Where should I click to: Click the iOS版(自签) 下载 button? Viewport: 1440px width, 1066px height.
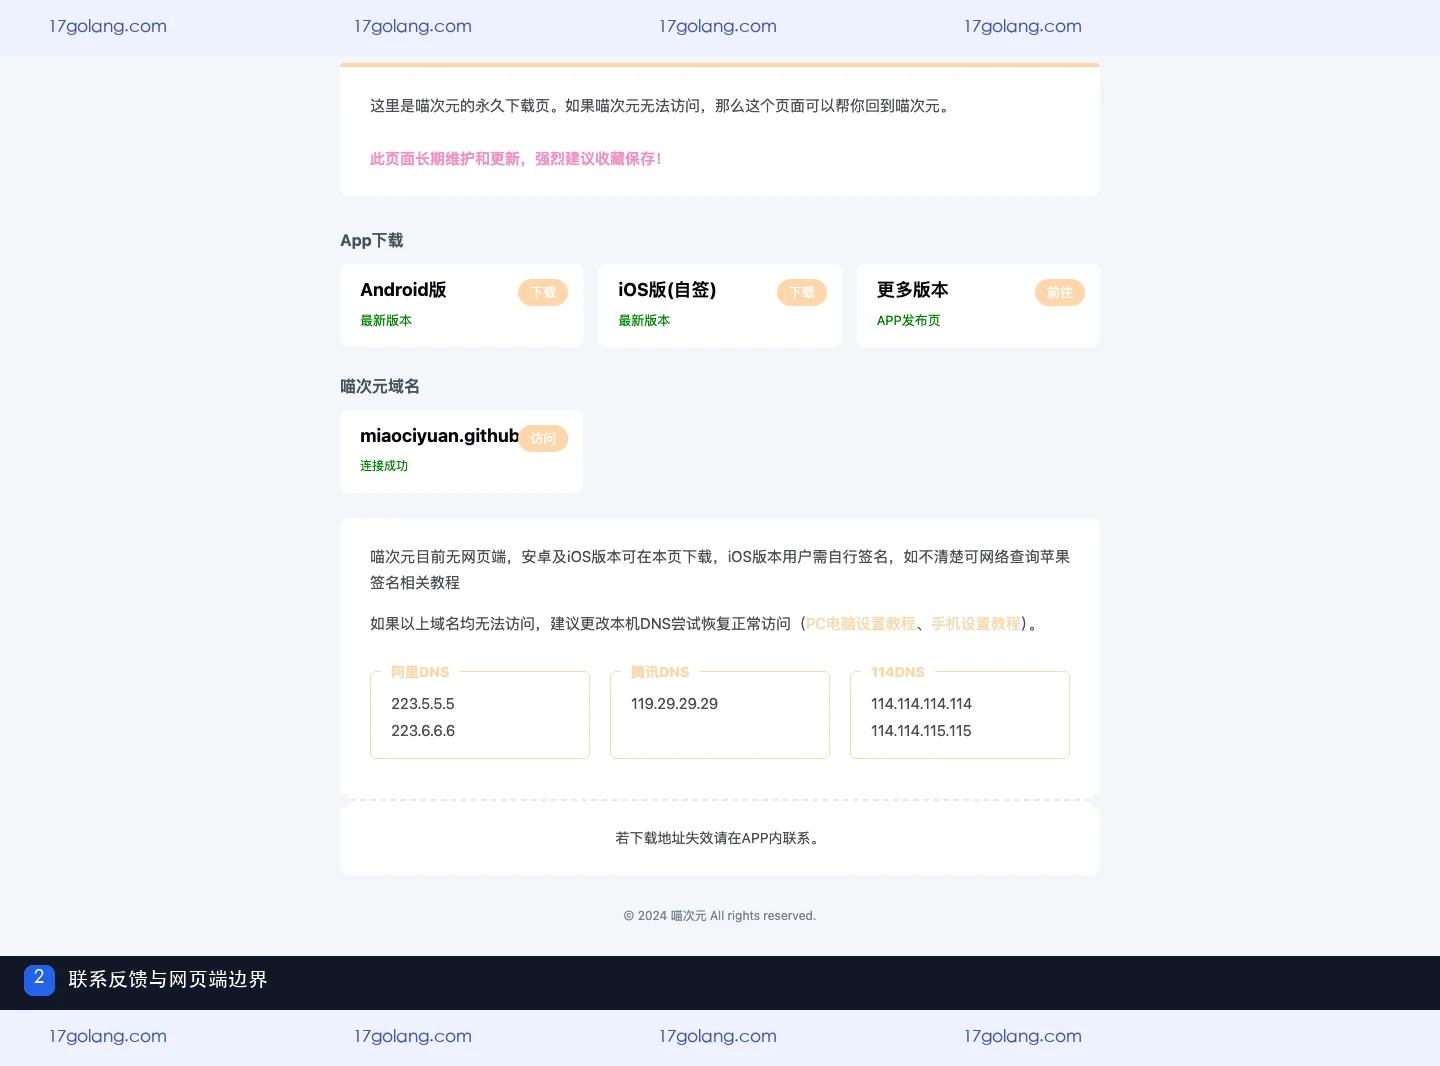[802, 292]
